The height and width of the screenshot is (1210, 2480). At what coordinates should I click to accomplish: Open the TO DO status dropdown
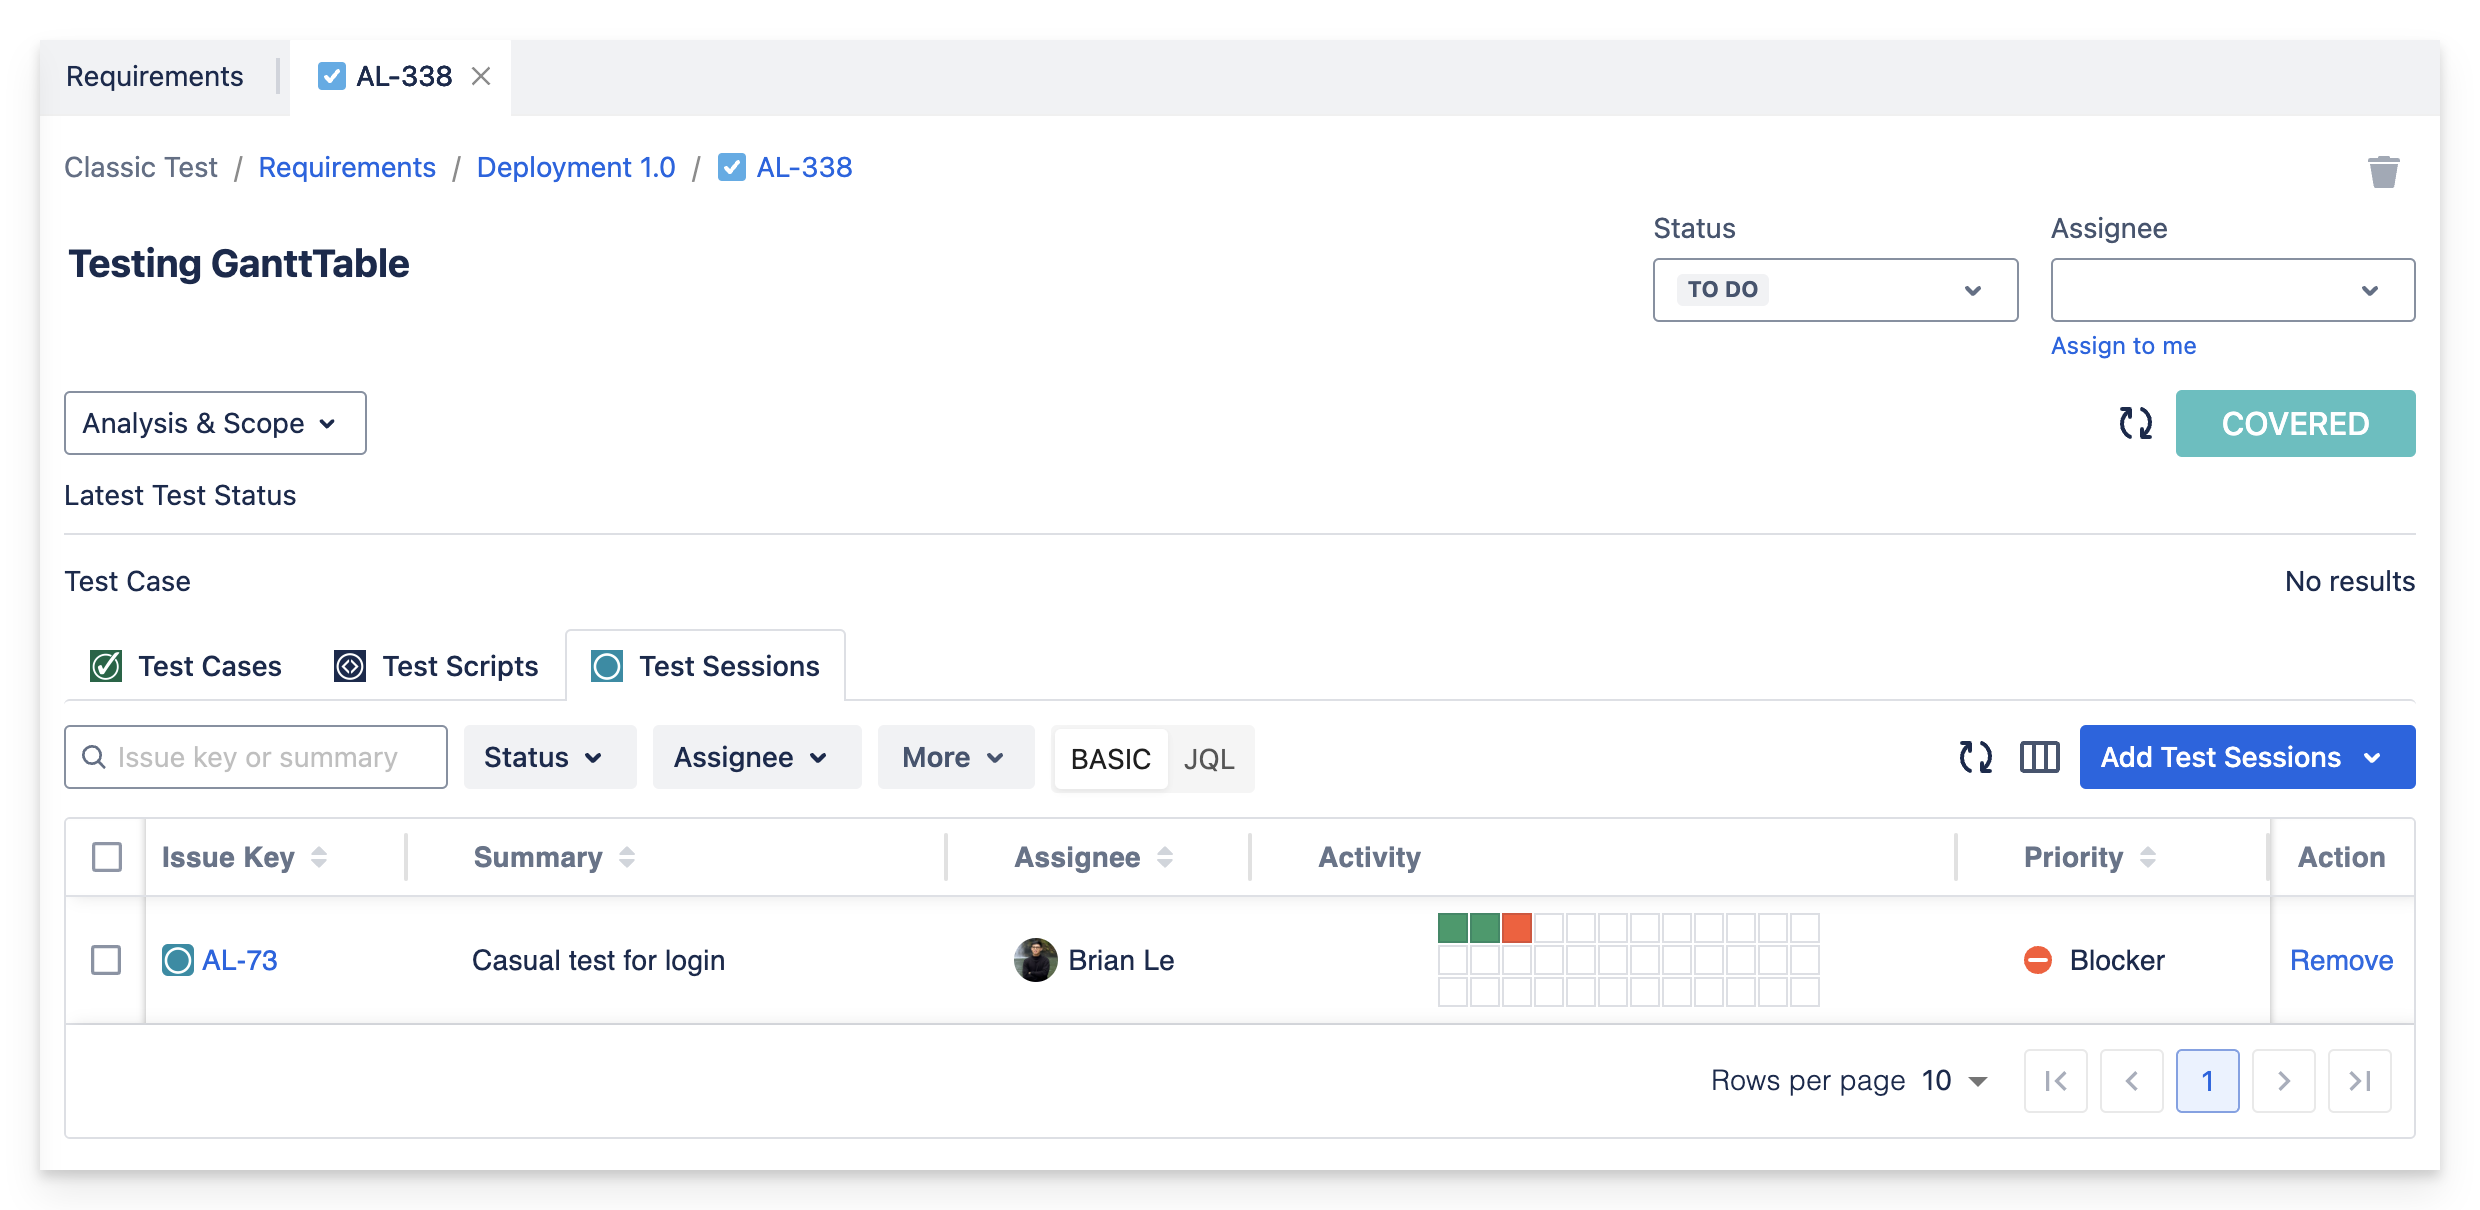coord(1834,290)
